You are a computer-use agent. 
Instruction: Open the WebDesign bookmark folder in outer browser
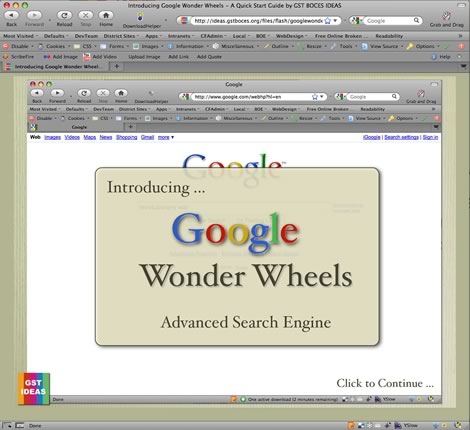coord(292,36)
